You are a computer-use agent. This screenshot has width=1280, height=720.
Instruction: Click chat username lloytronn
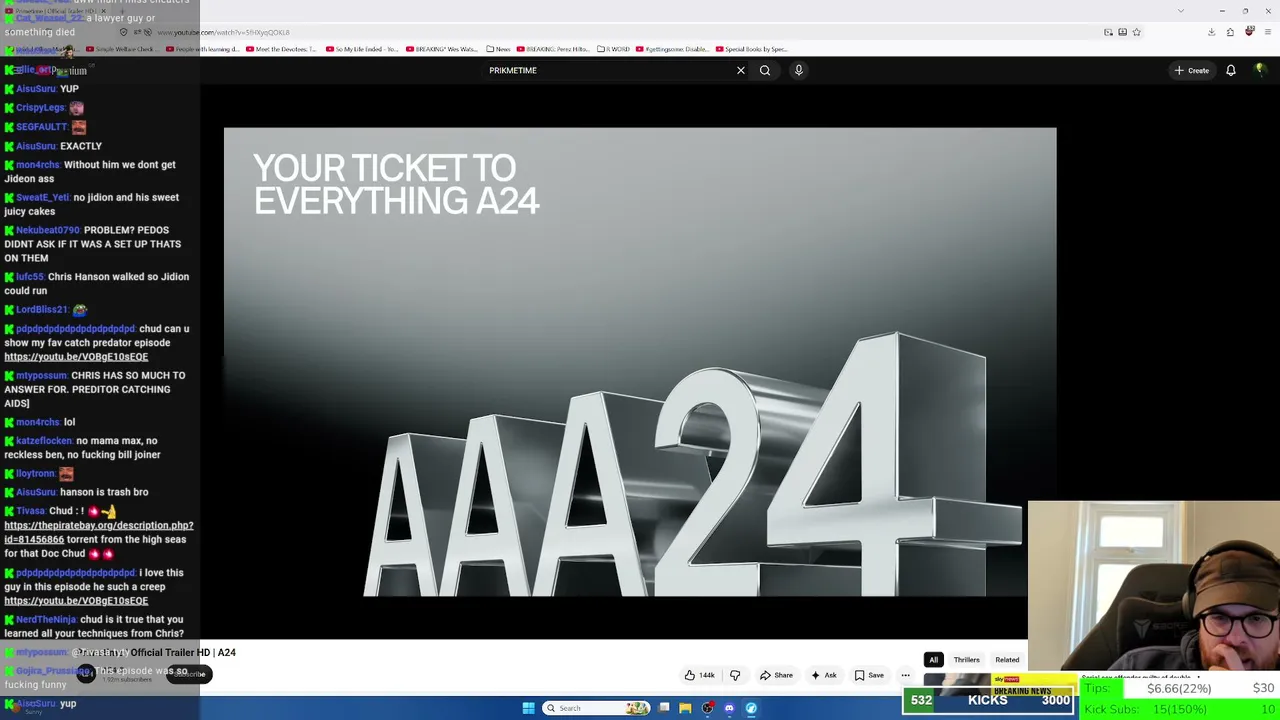(35, 474)
